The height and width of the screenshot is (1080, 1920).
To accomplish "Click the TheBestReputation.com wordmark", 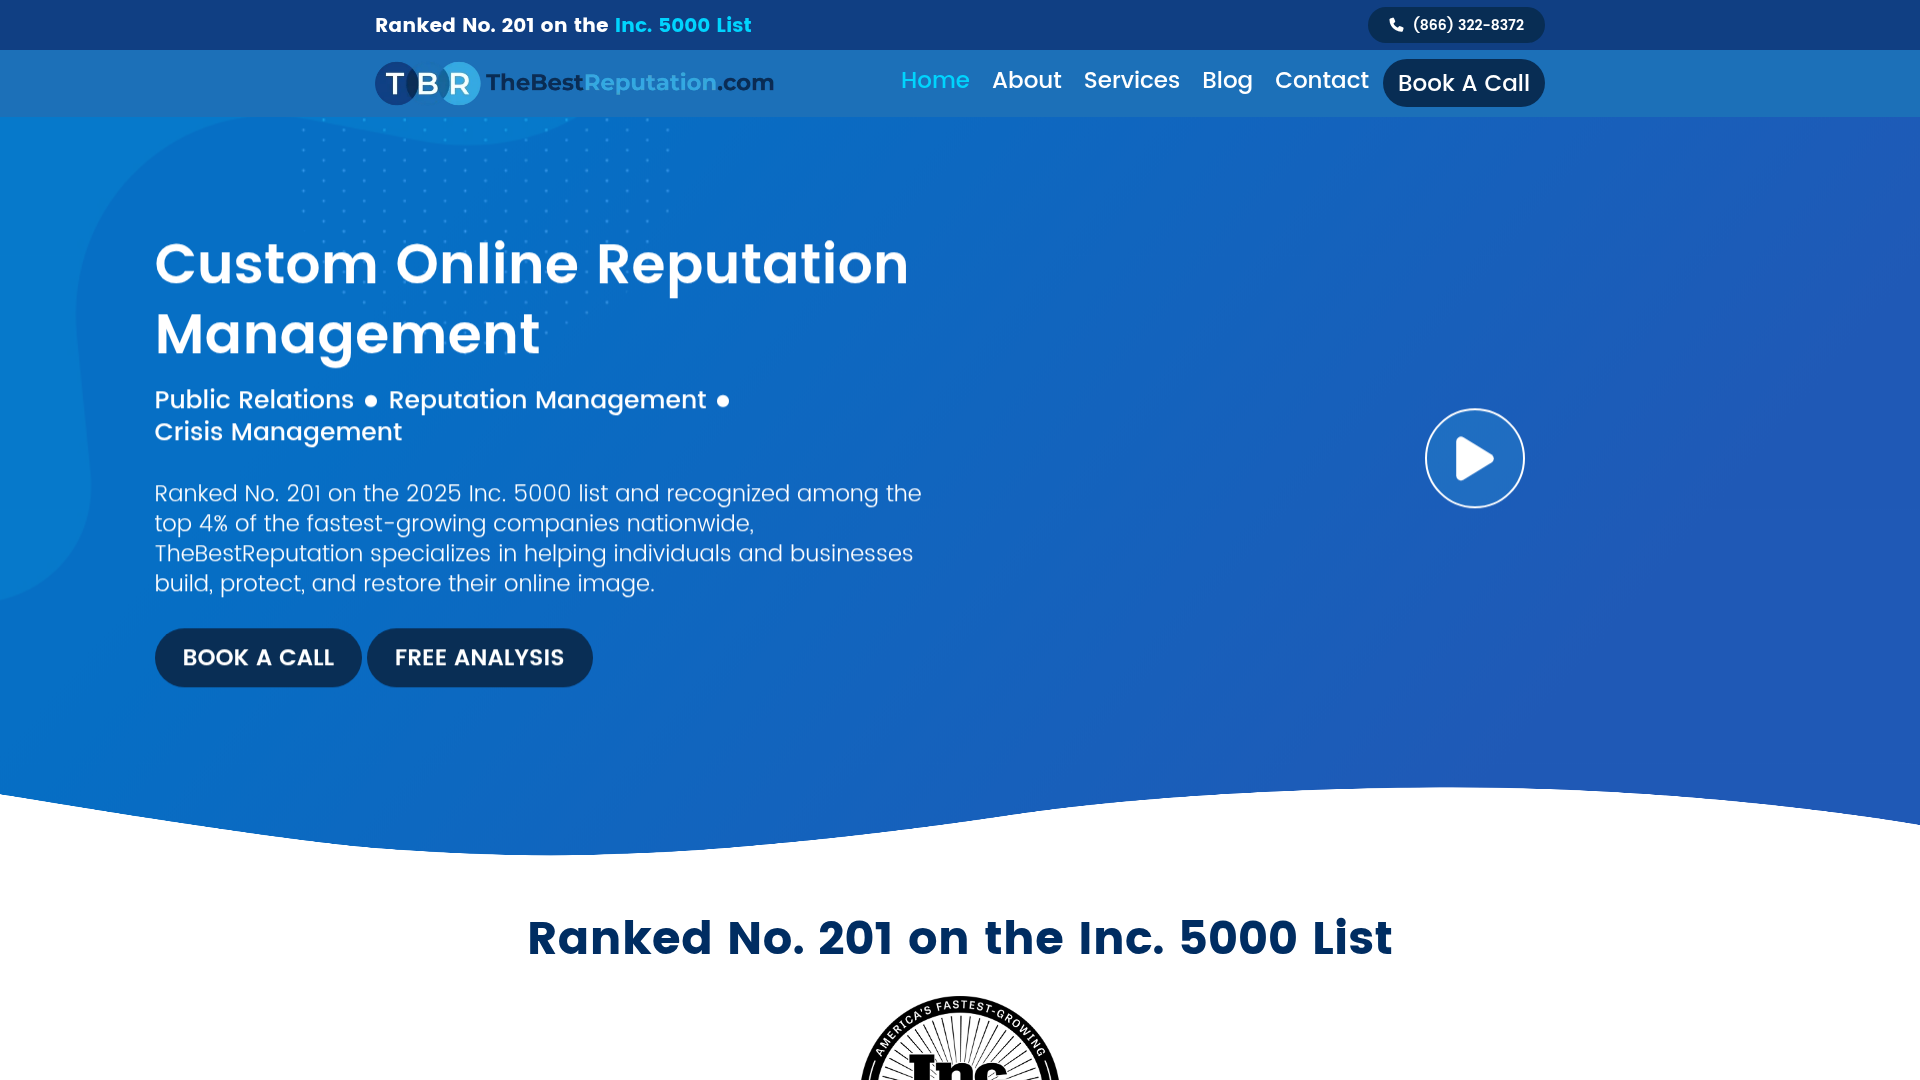I will [x=629, y=83].
